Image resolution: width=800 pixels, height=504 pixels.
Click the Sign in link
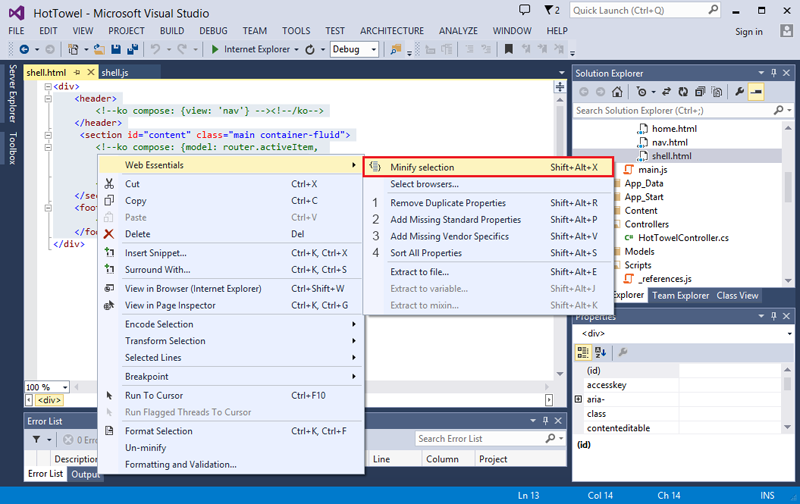(749, 32)
